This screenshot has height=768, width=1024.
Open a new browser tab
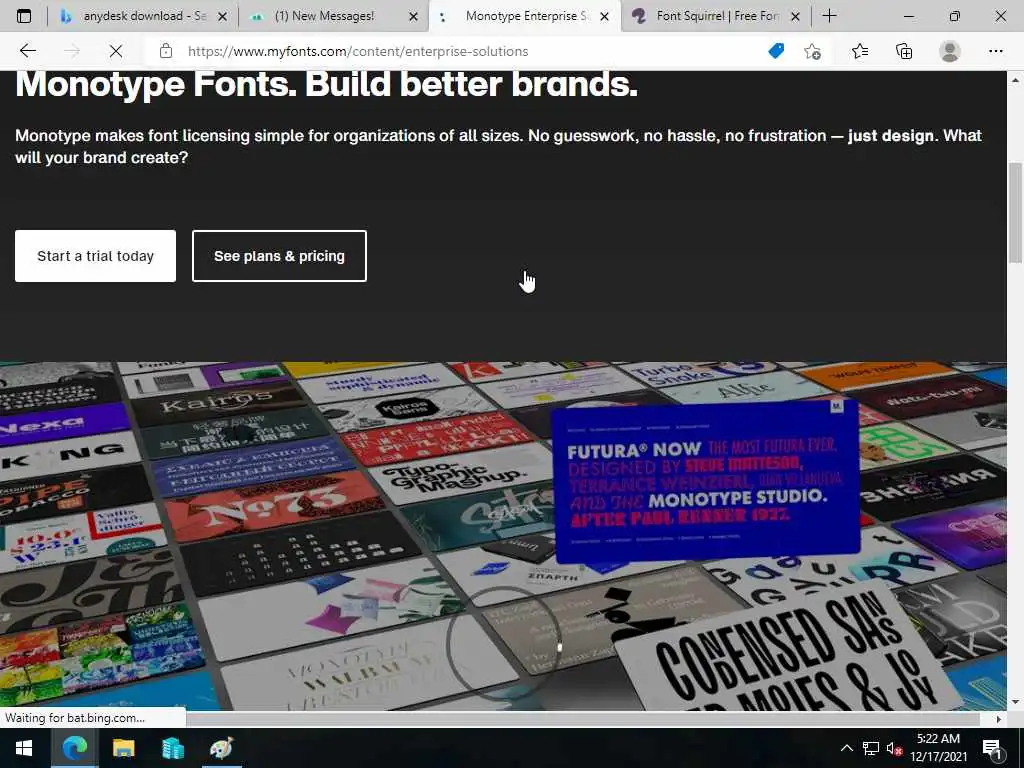click(x=829, y=16)
